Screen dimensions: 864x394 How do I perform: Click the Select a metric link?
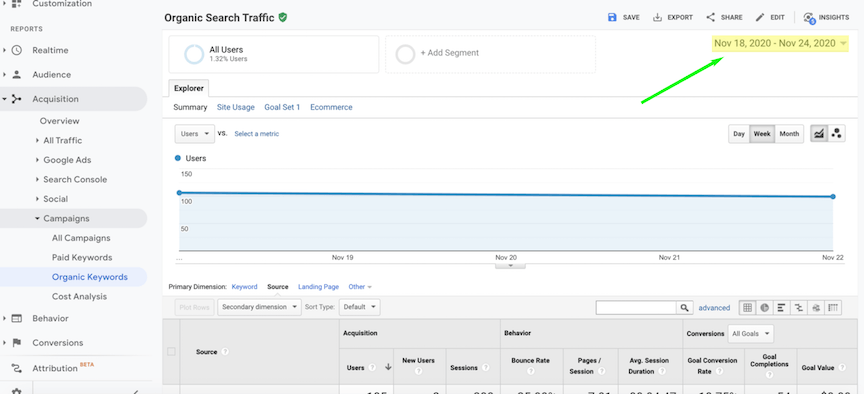(257, 134)
